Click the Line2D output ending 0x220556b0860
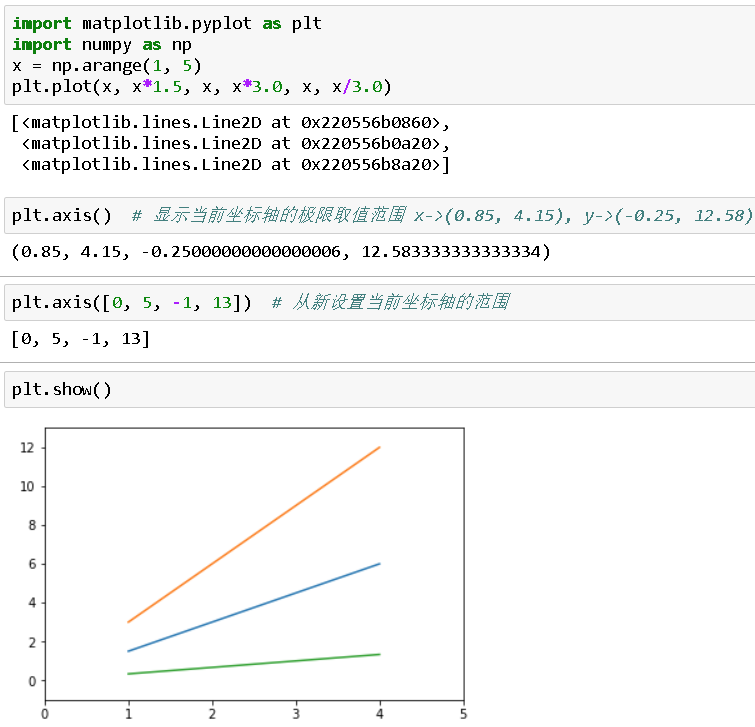The height and width of the screenshot is (727, 755). coord(231,123)
